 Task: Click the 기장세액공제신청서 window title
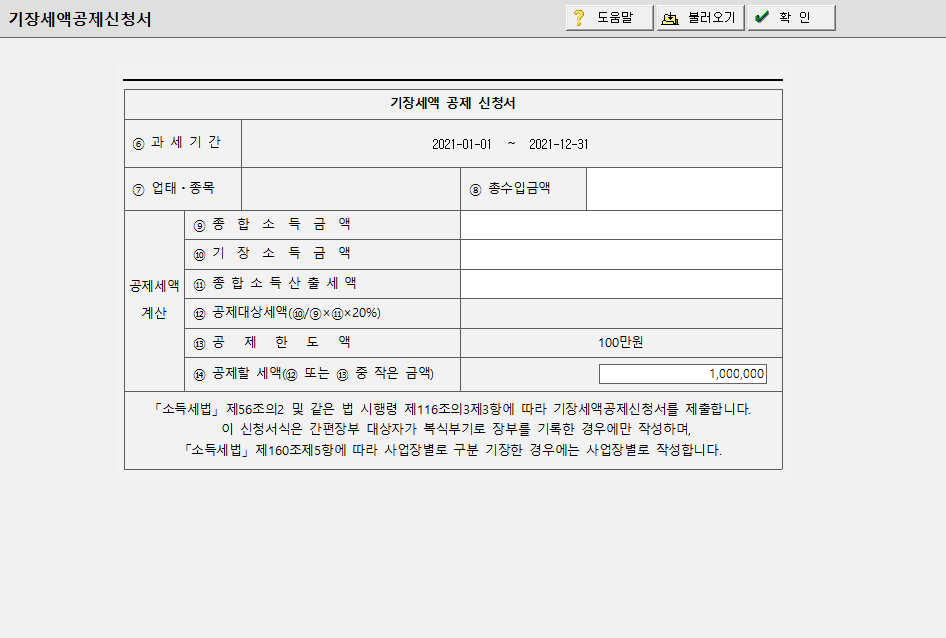click(x=80, y=19)
